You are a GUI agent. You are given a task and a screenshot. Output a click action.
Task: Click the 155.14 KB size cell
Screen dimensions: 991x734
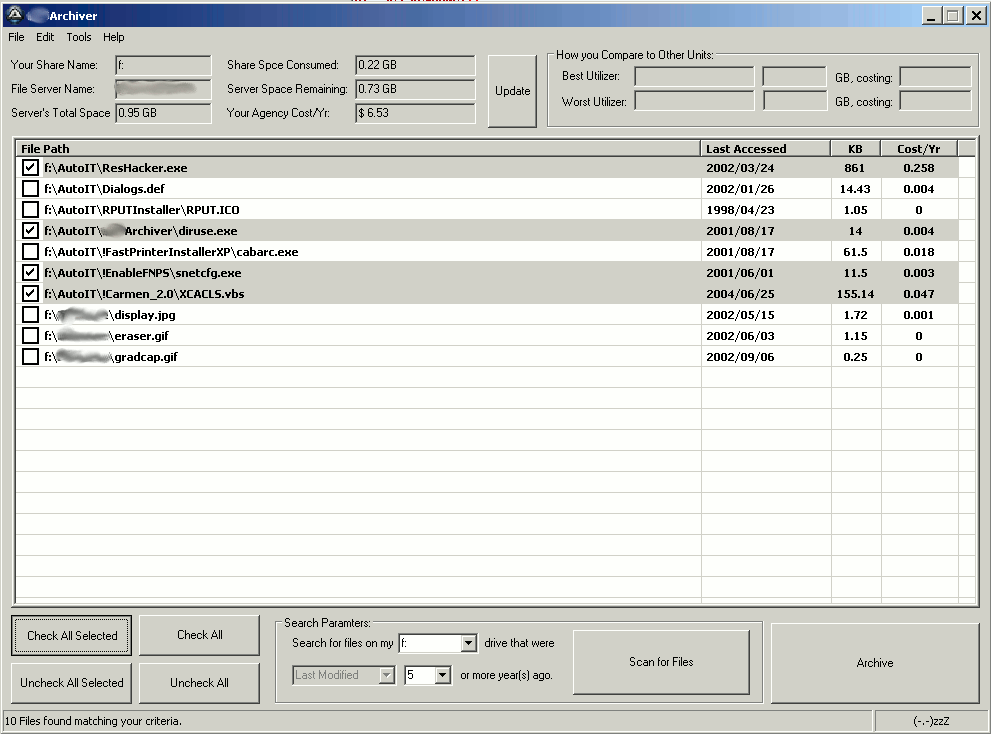pos(855,293)
